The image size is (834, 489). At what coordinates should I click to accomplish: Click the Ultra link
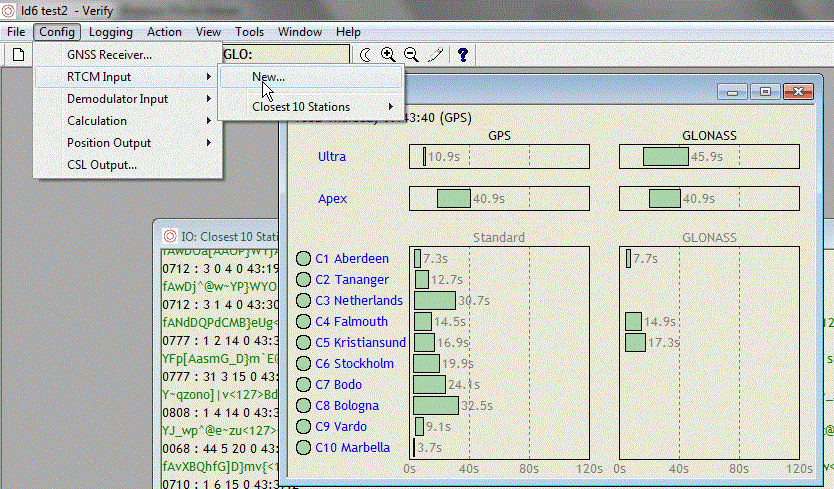(332, 156)
